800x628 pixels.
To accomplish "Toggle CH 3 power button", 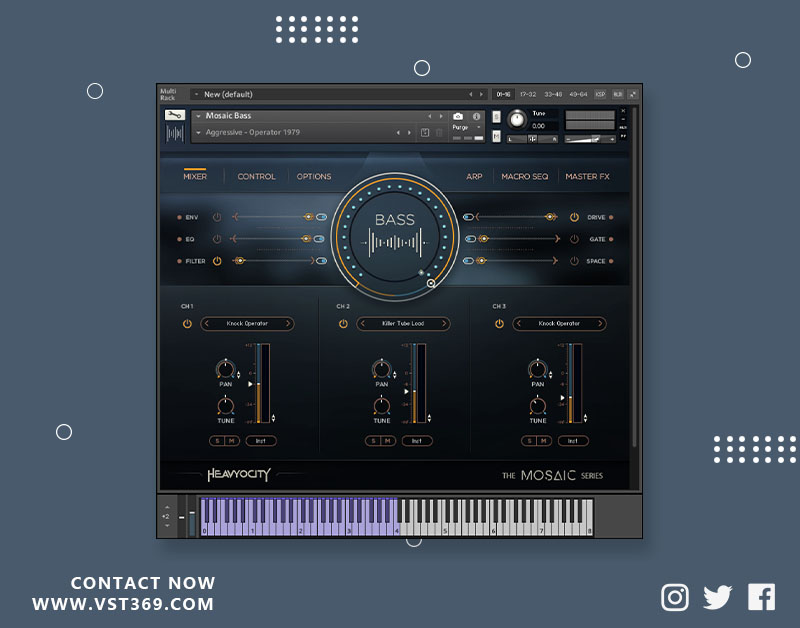I will tap(499, 323).
